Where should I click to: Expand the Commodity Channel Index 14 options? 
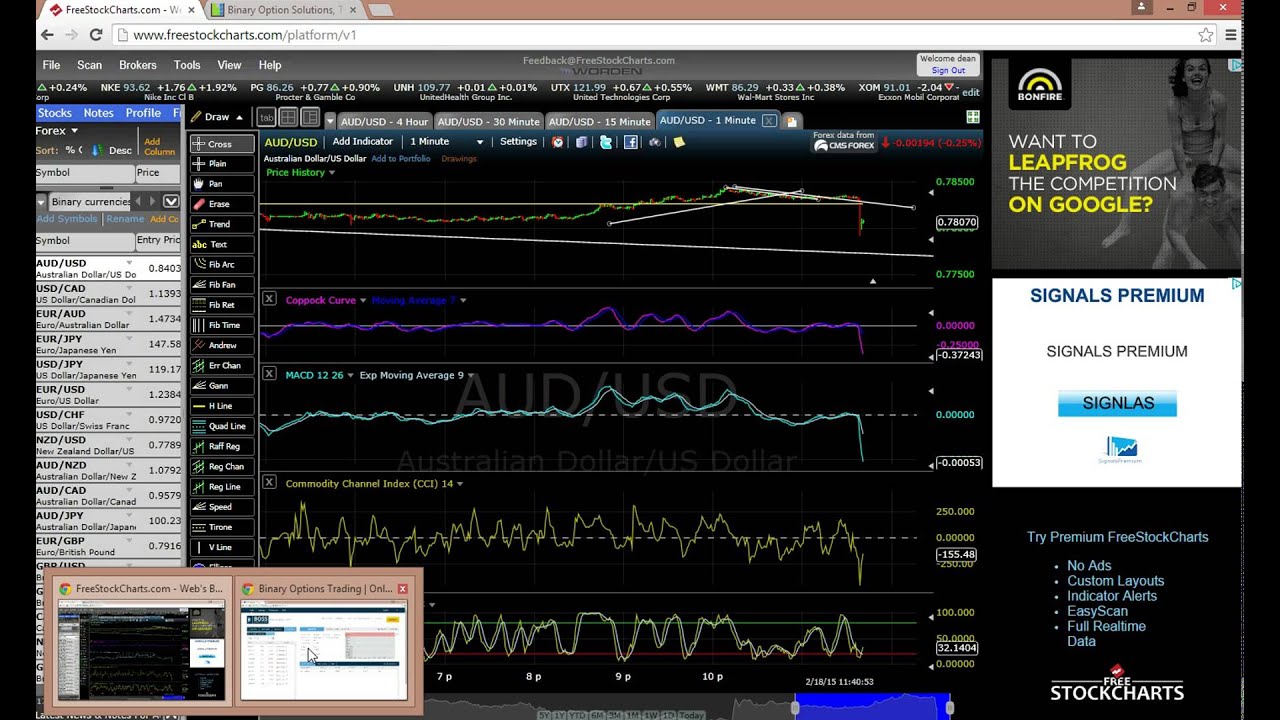pos(459,484)
